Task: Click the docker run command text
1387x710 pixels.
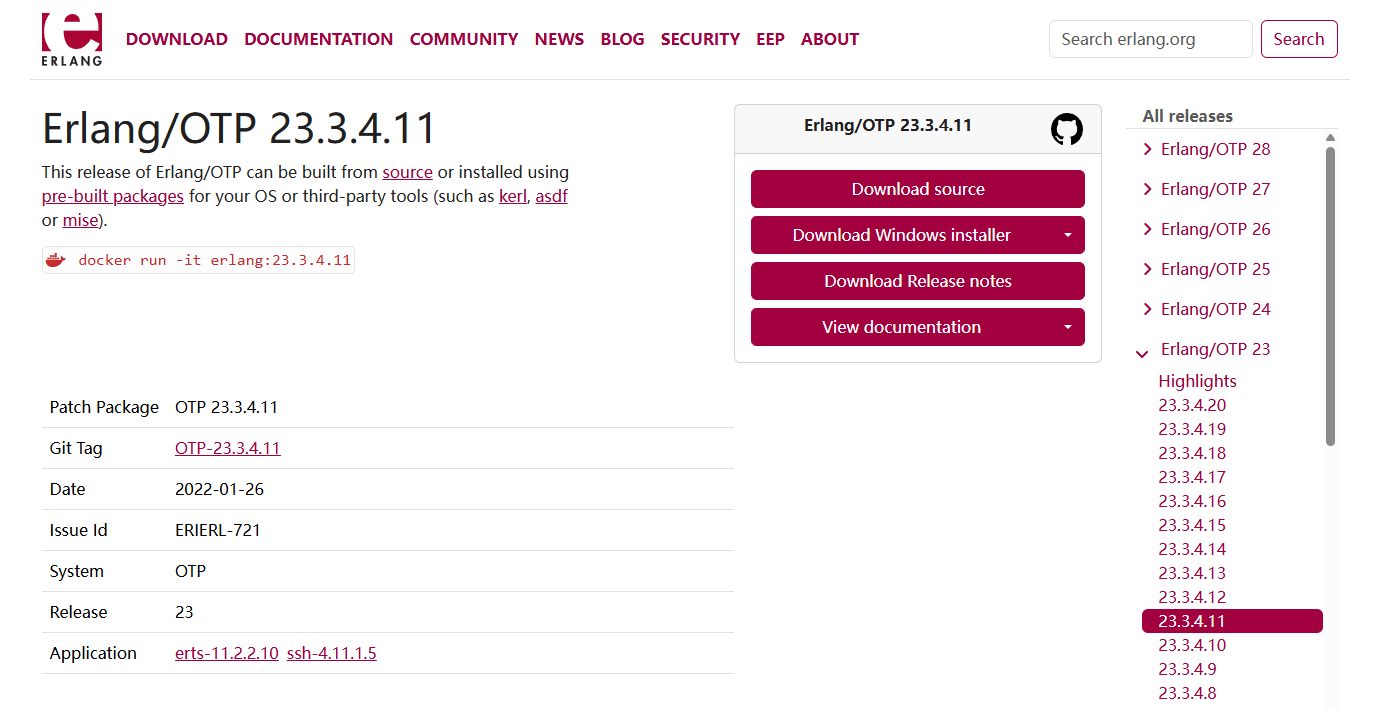Action: tap(214, 260)
